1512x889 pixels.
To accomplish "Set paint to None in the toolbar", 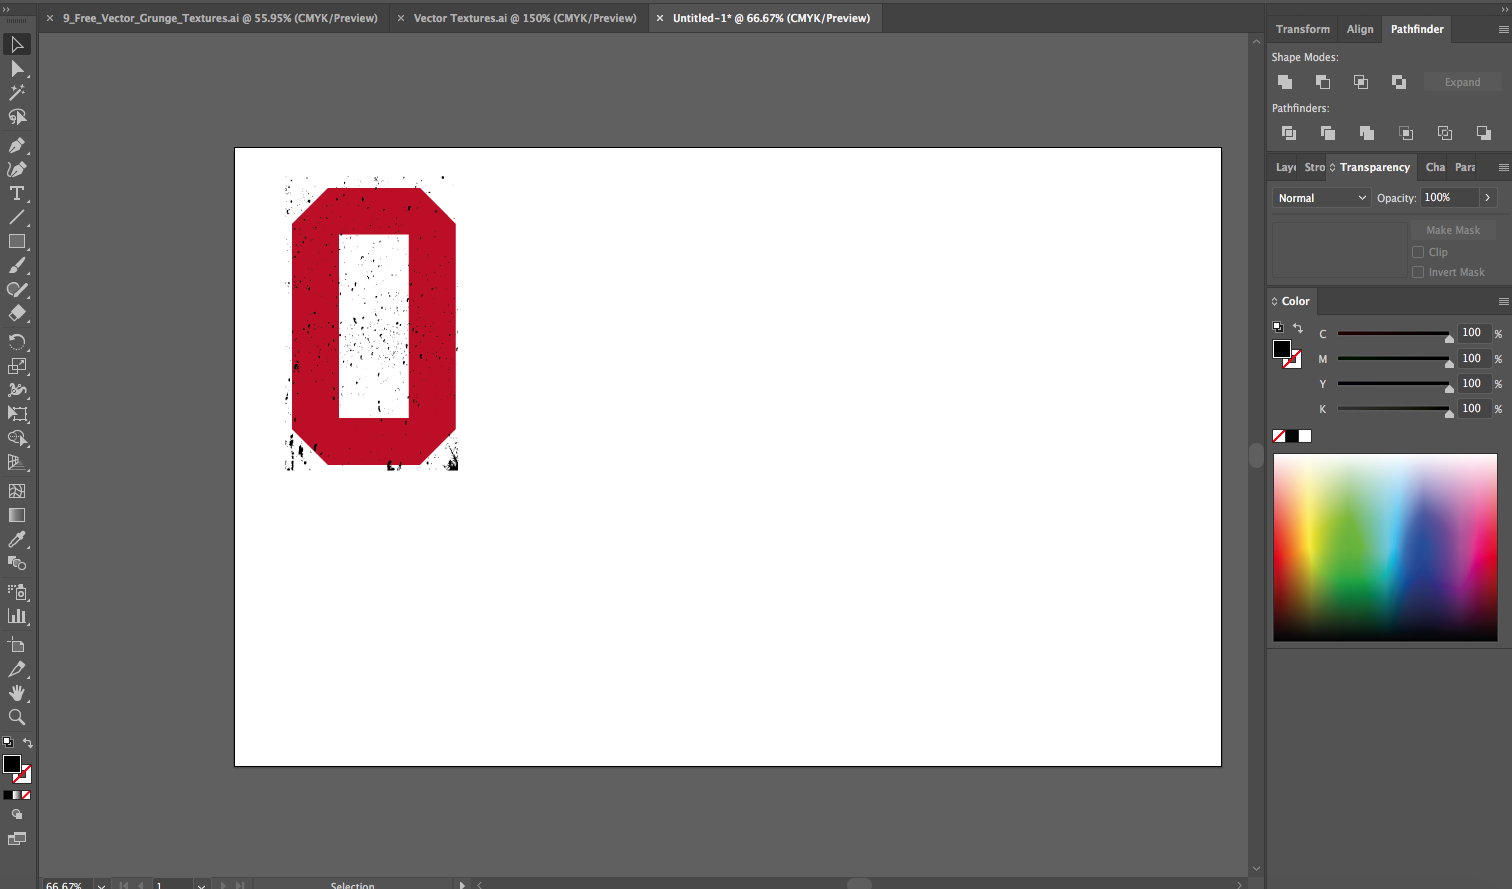I will click(x=26, y=795).
